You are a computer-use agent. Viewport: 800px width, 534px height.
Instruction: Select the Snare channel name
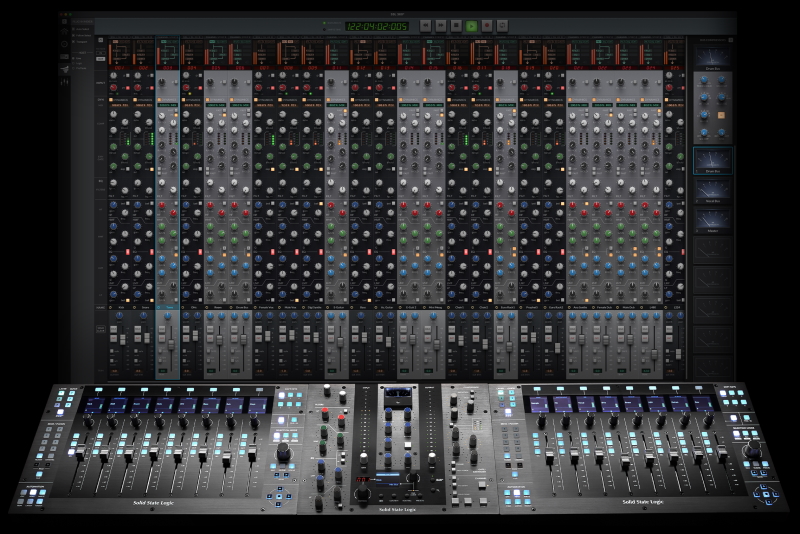click(x=145, y=308)
